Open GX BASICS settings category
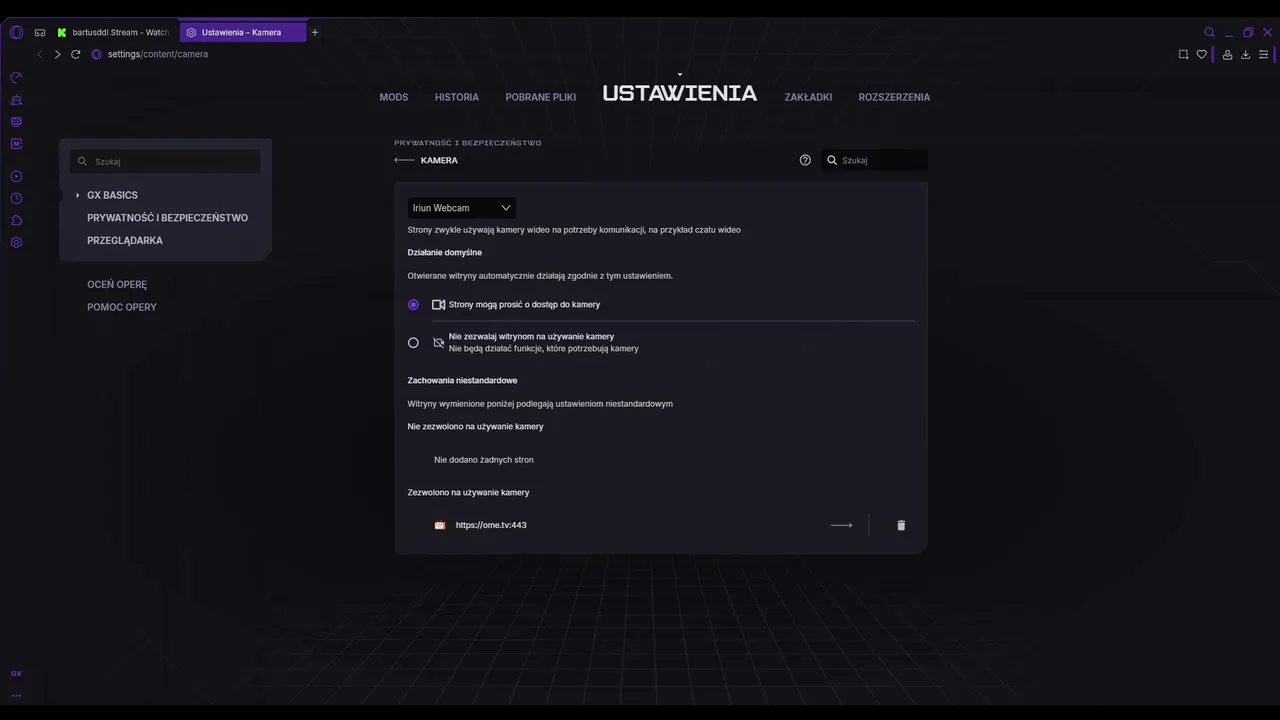This screenshot has width=1280, height=720. pos(112,195)
